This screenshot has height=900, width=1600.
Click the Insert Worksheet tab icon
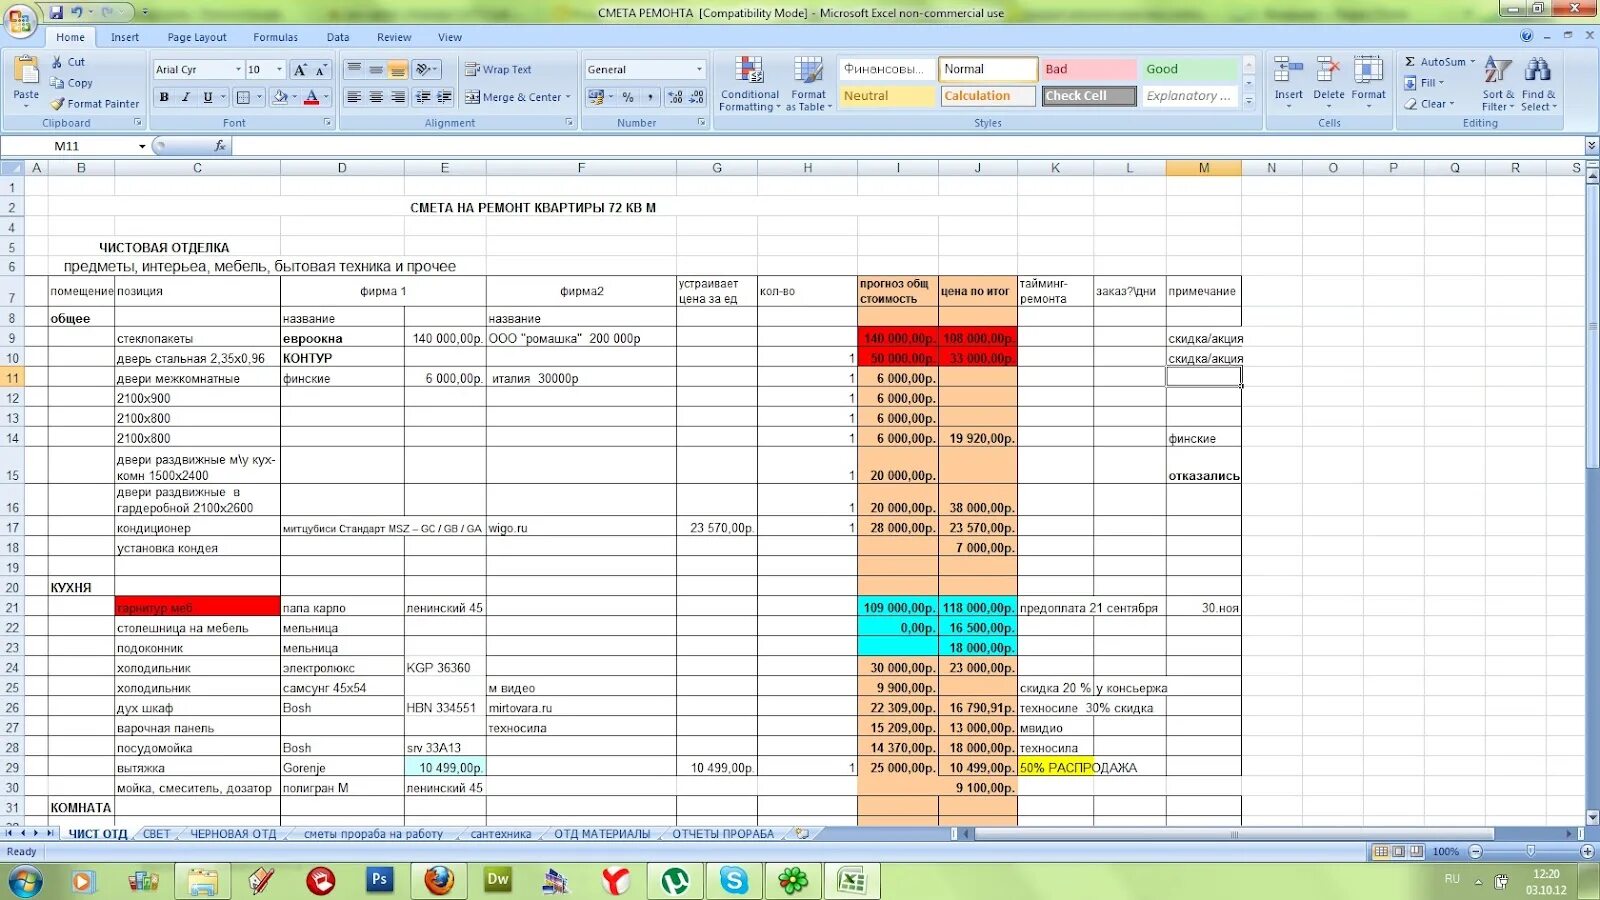(802, 833)
